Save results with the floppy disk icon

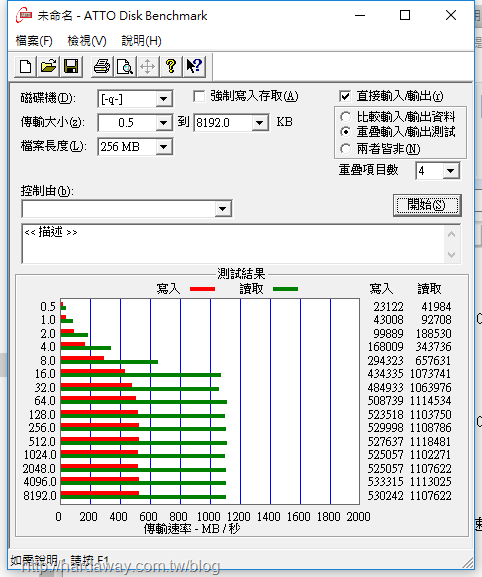pos(71,67)
